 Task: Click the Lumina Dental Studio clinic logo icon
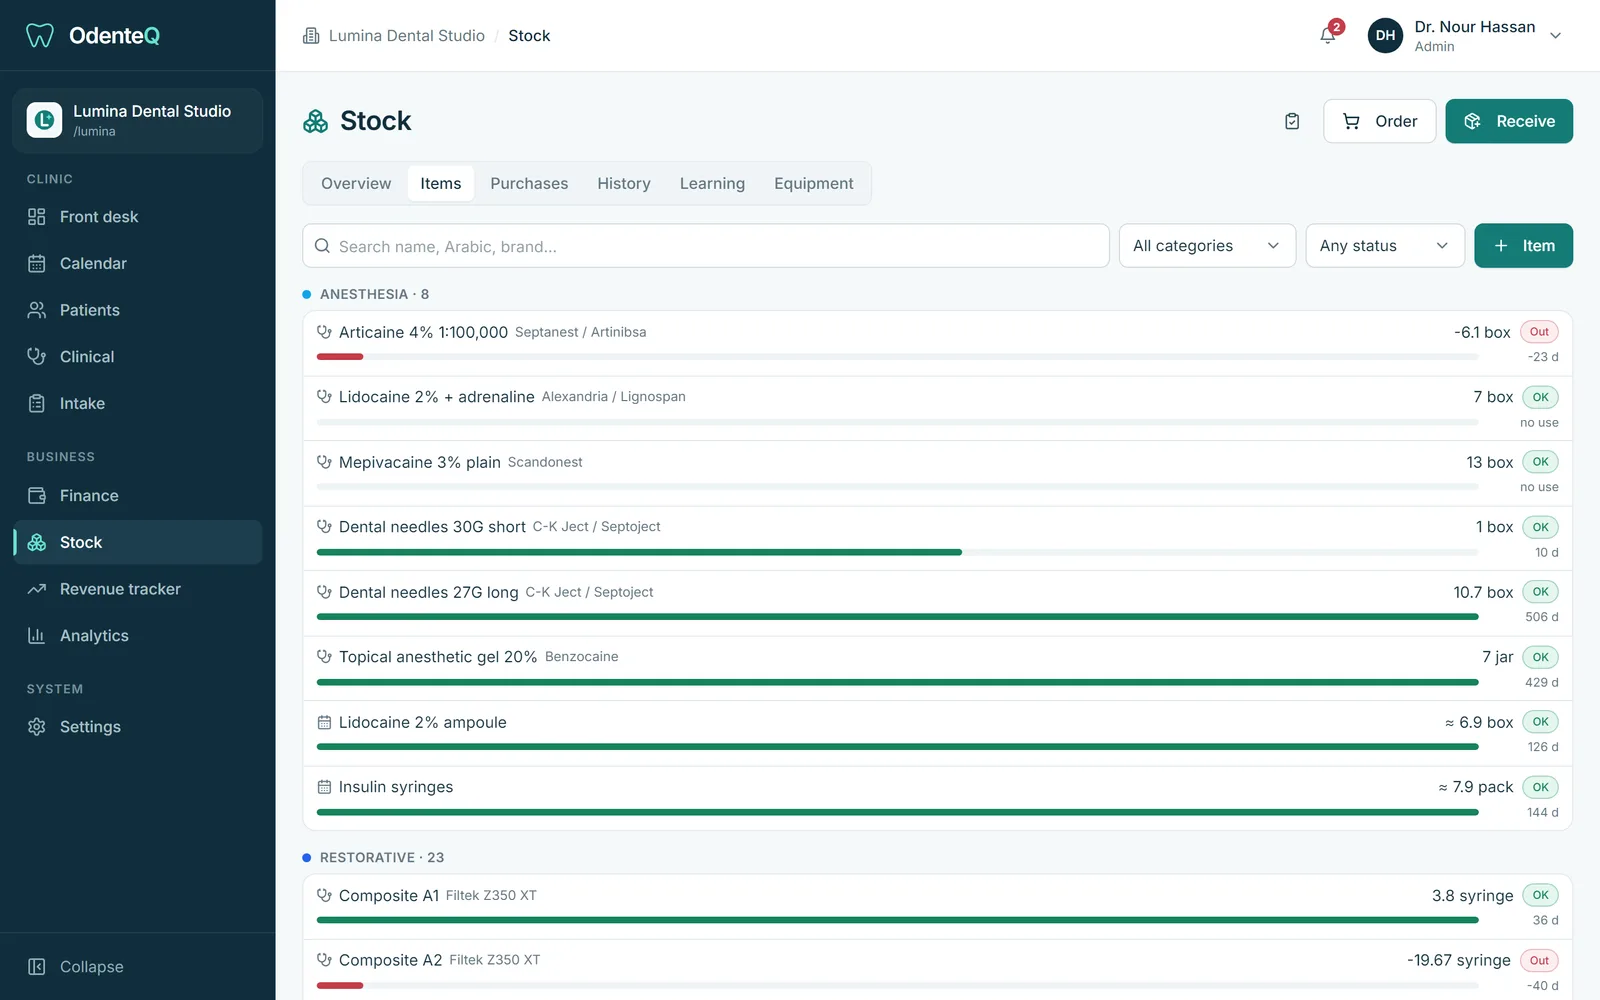(x=44, y=120)
